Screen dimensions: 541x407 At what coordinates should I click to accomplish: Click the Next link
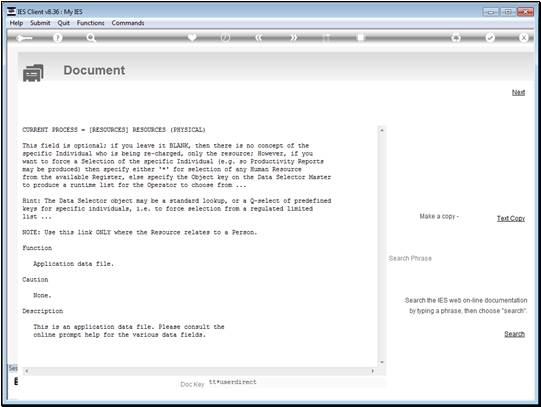pyautogui.click(x=518, y=92)
